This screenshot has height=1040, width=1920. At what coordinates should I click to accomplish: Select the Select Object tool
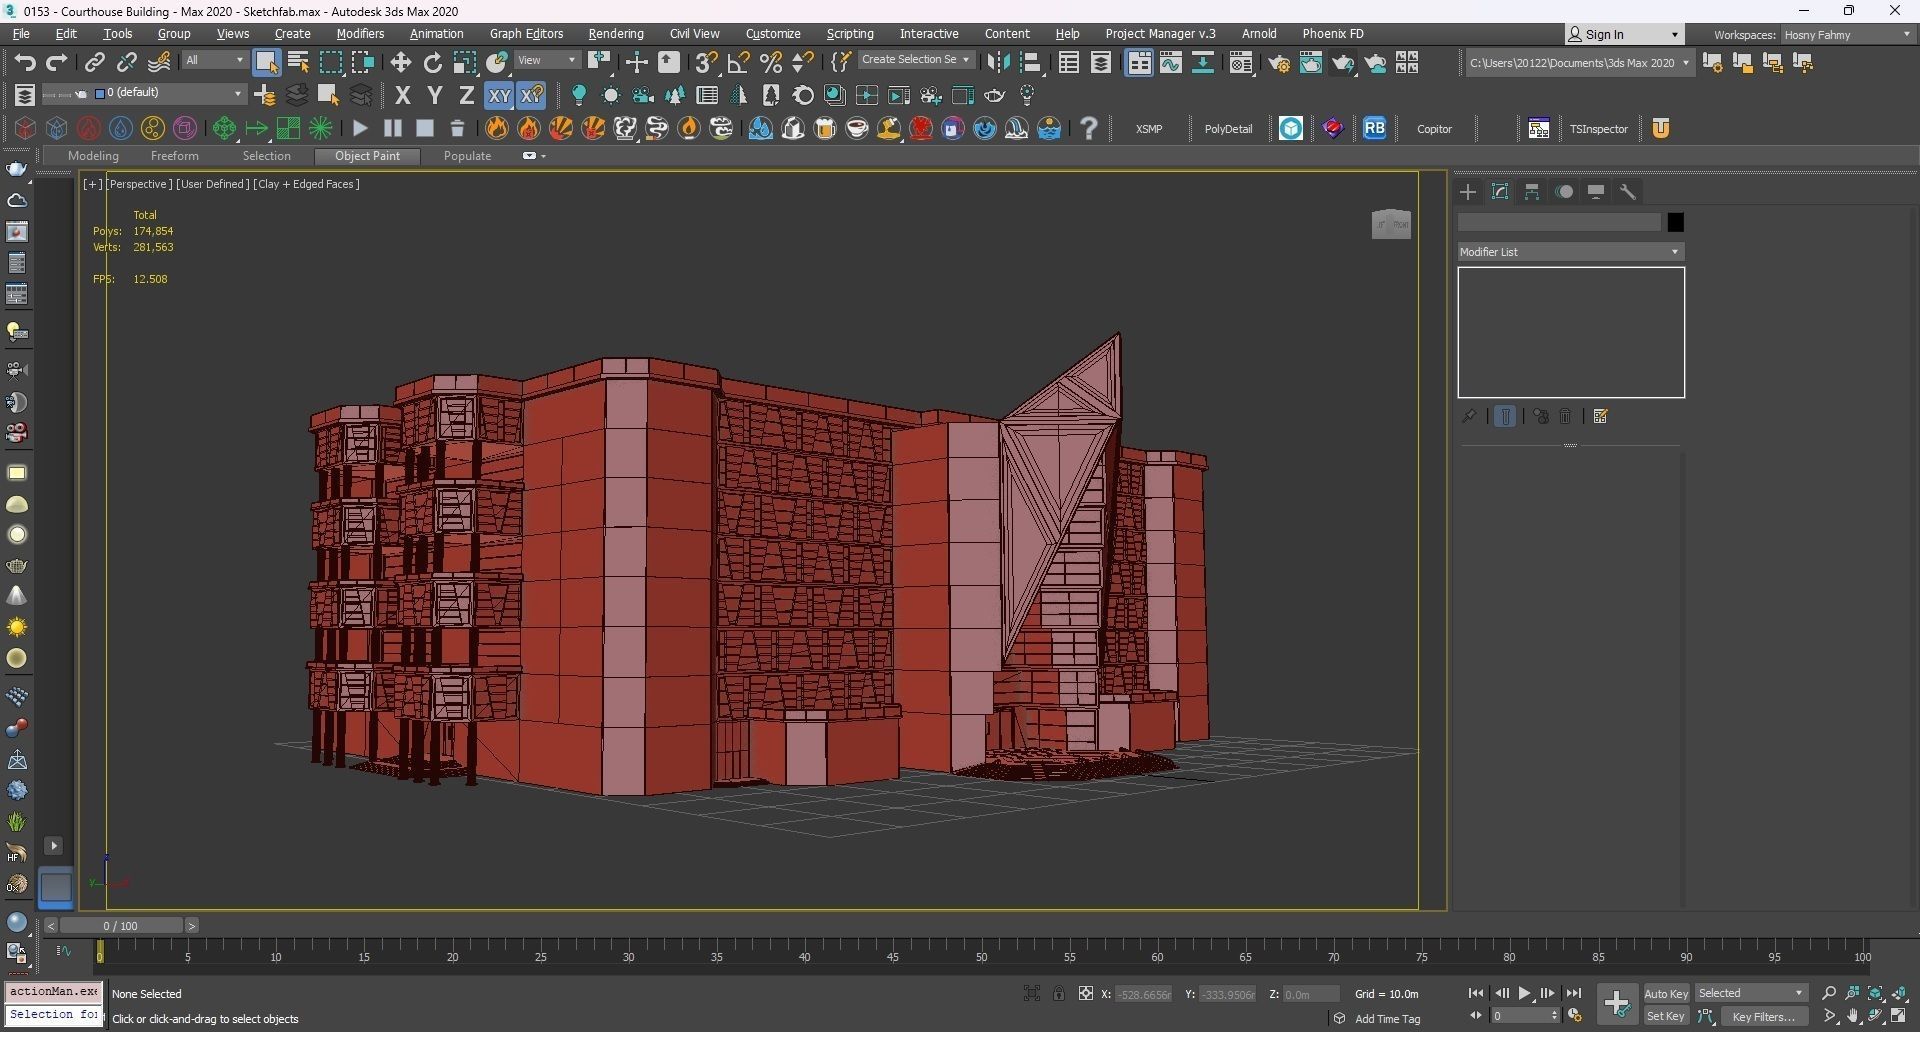tap(266, 63)
